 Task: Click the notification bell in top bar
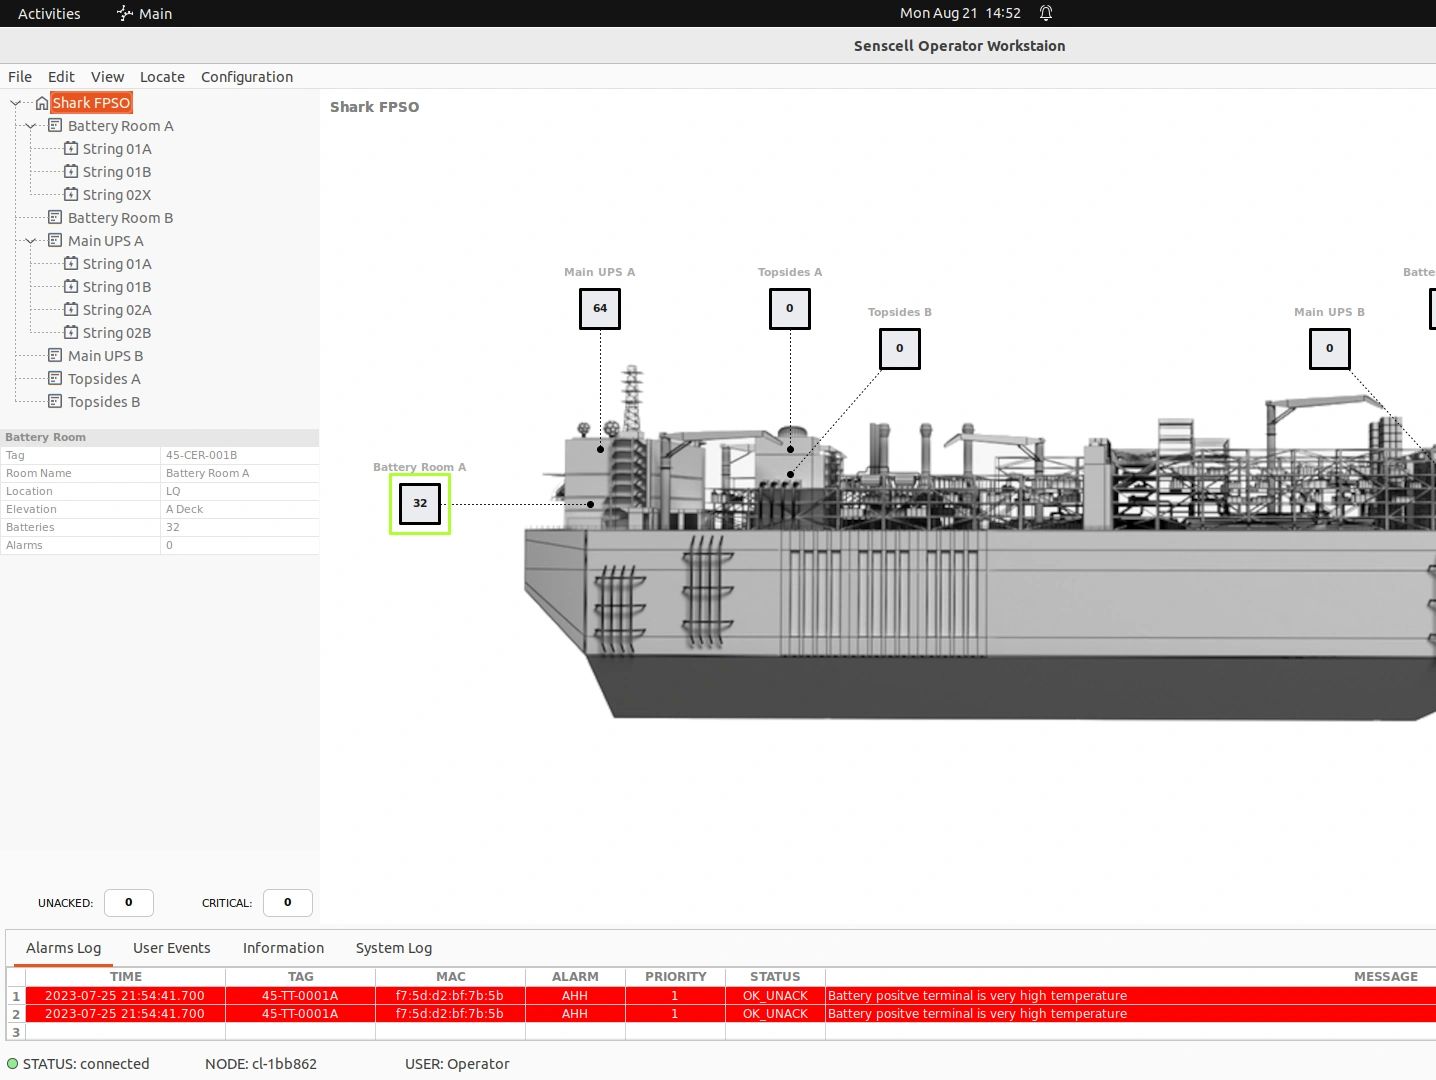click(x=1046, y=14)
